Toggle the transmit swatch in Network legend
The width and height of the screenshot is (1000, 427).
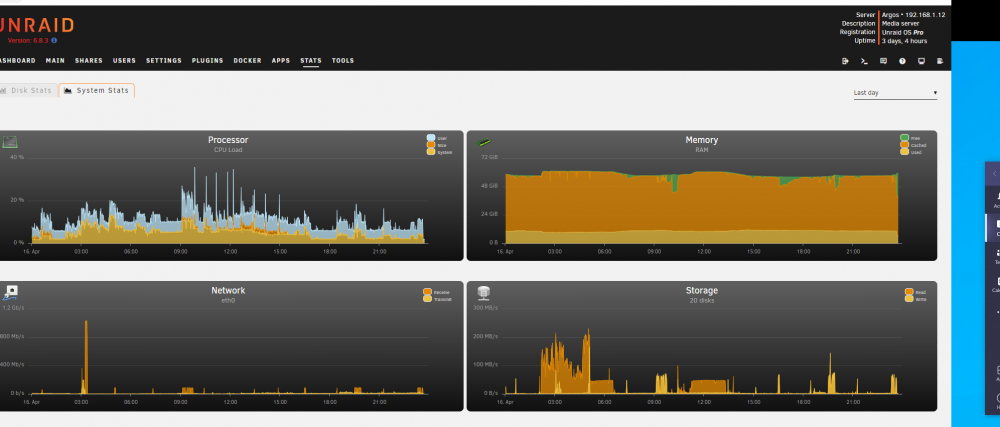click(x=427, y=299)
